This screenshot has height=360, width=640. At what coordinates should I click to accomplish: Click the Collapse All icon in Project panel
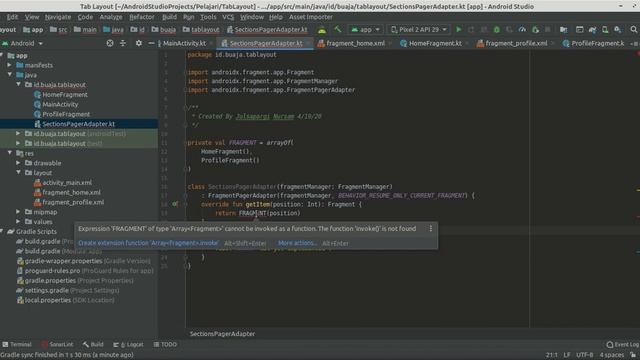pos(123,43)
